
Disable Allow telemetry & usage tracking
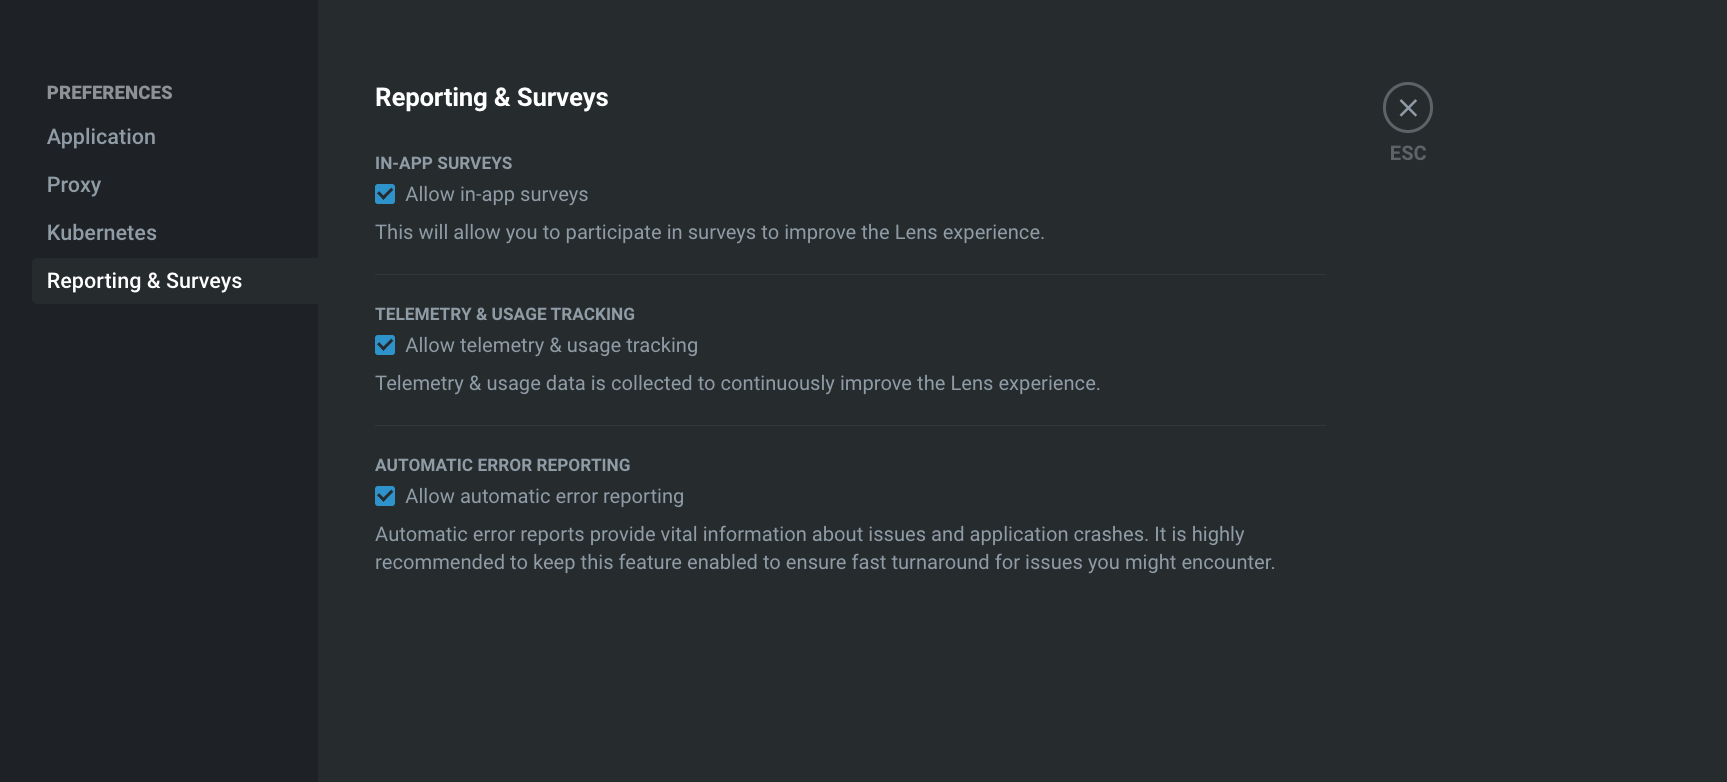[385, 345]
